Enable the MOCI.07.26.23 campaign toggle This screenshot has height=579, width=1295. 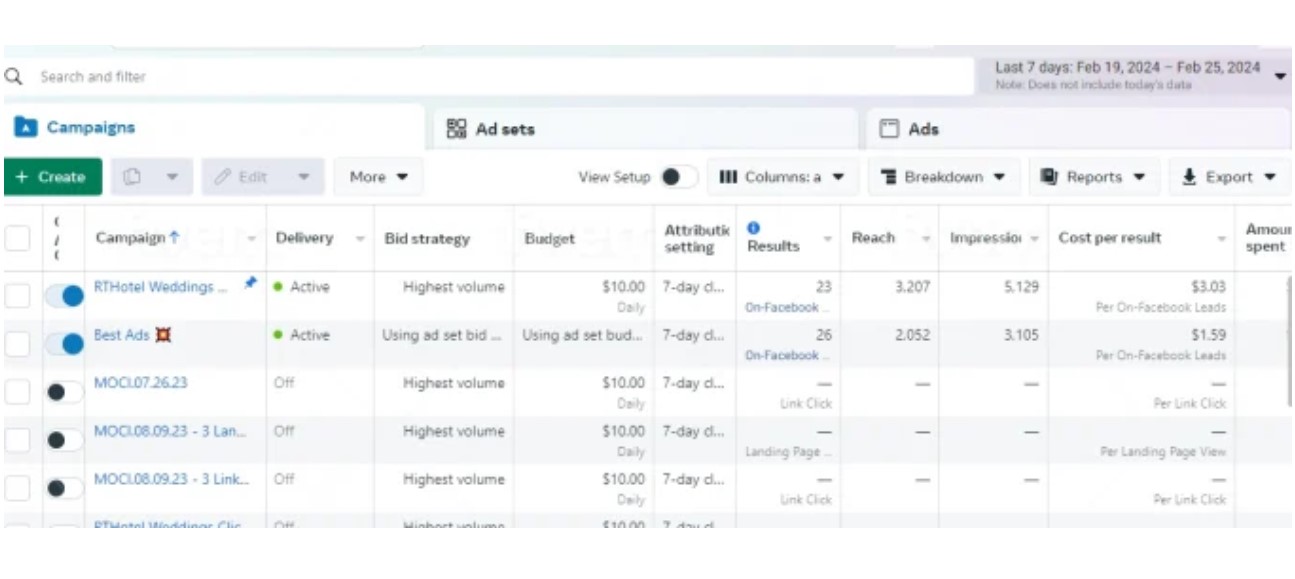(65, 392)
